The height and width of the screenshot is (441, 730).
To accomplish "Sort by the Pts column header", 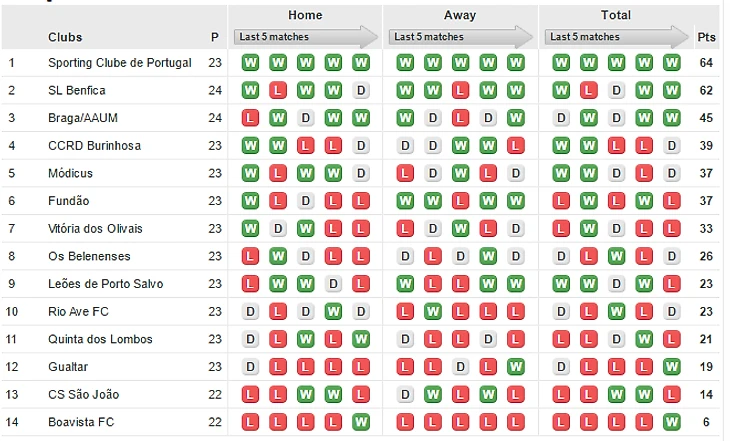I will (706, 37).
